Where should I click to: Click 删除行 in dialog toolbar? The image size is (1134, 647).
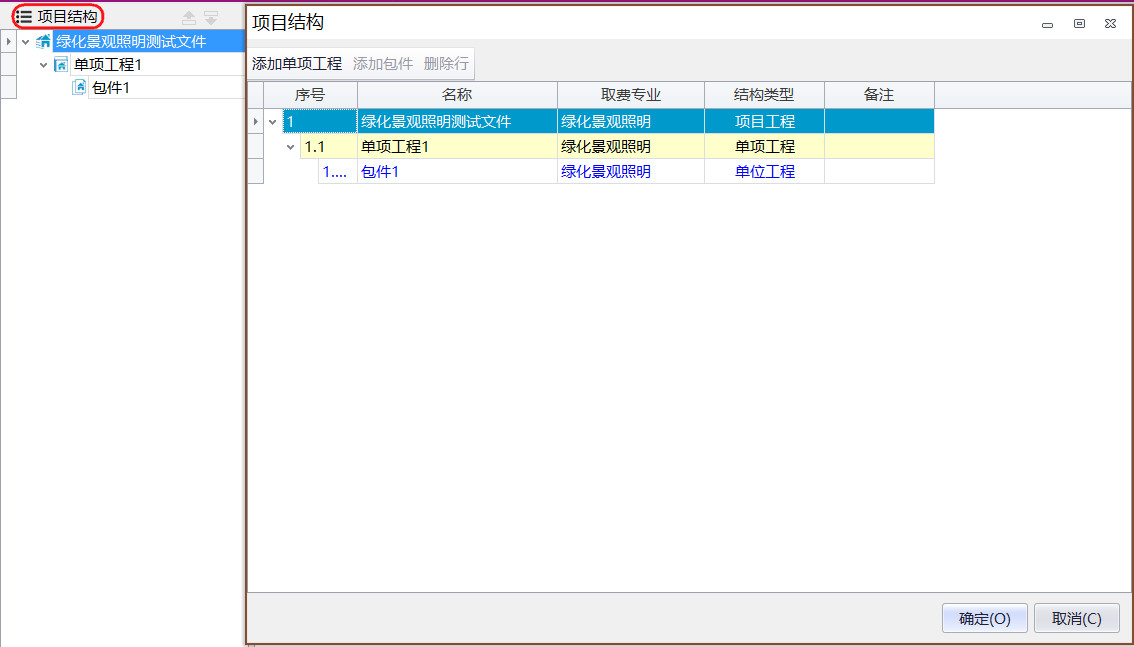click(446, 64)
